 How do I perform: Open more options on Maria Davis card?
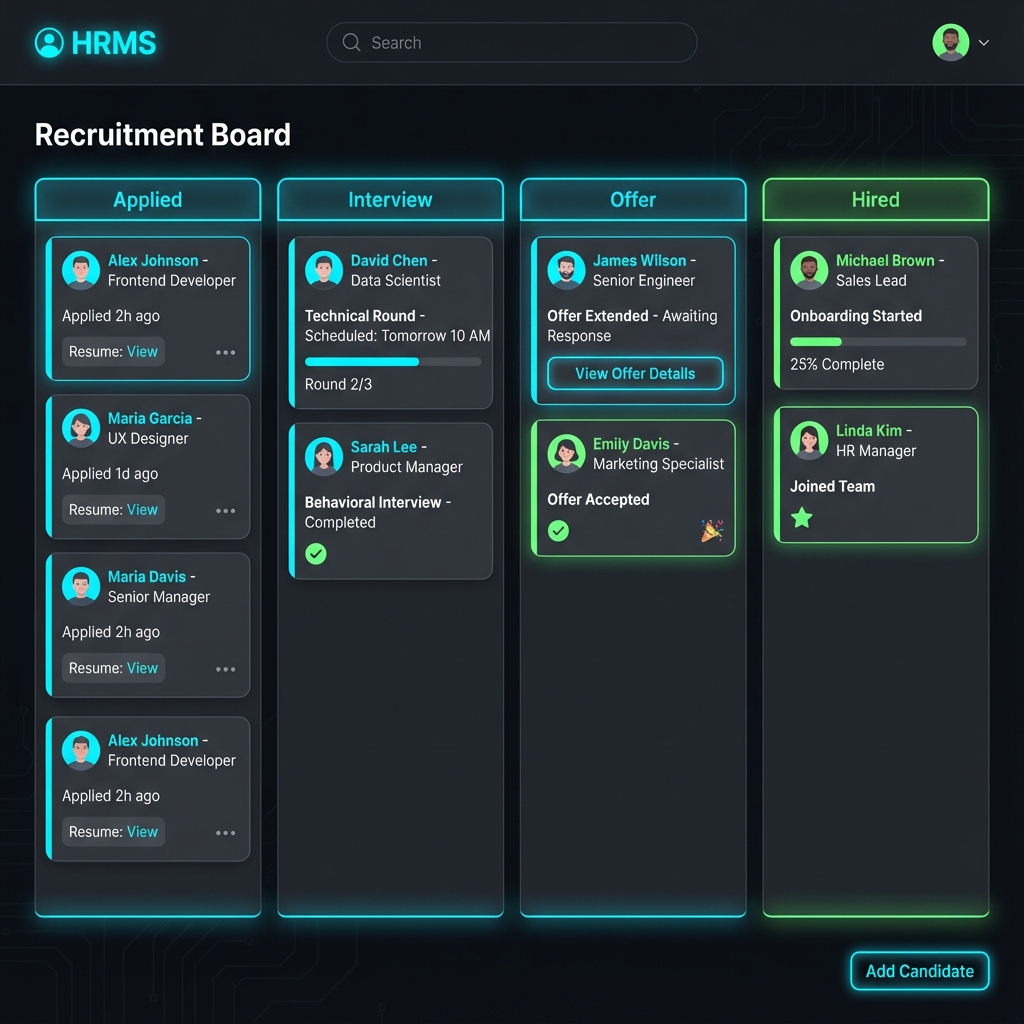(x=226, y=669)
